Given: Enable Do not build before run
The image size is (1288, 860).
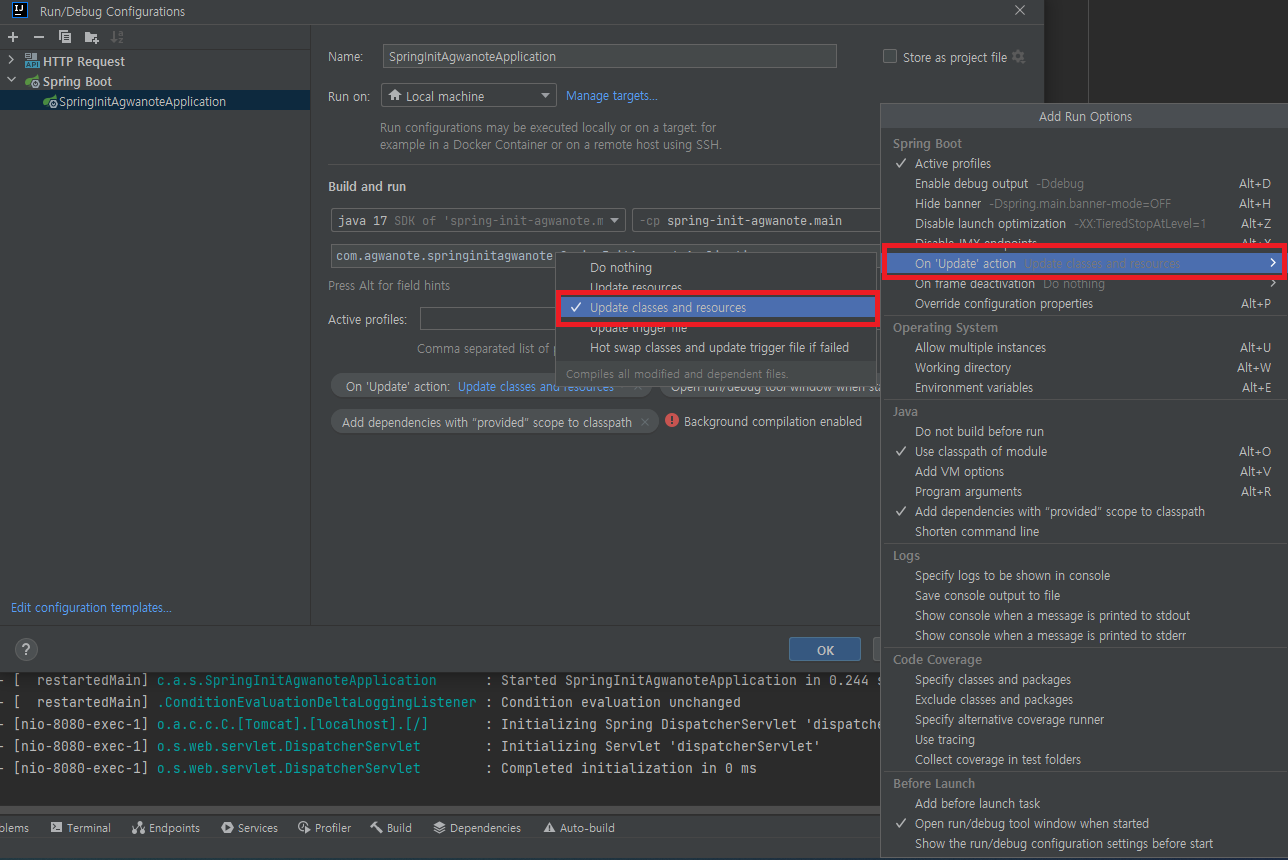Looking at the screenshot, I should point(1084,431).
